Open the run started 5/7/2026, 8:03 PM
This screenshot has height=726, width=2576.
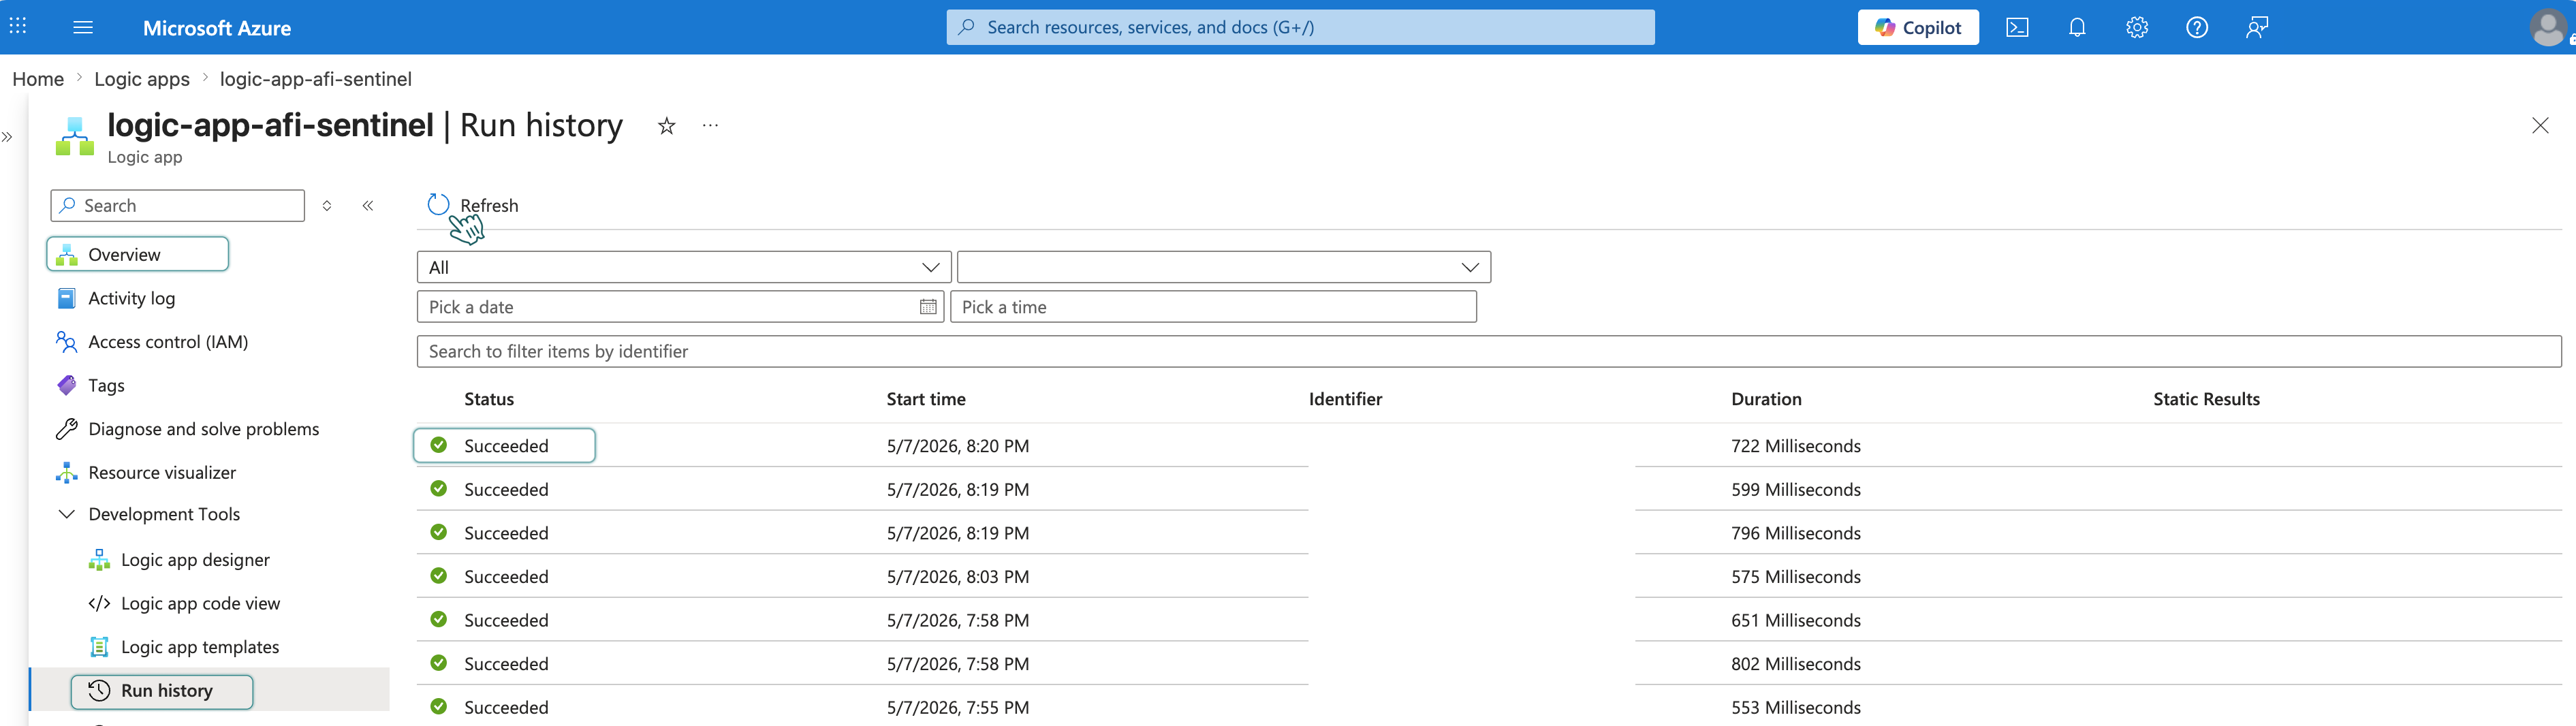click(1489, 576)
